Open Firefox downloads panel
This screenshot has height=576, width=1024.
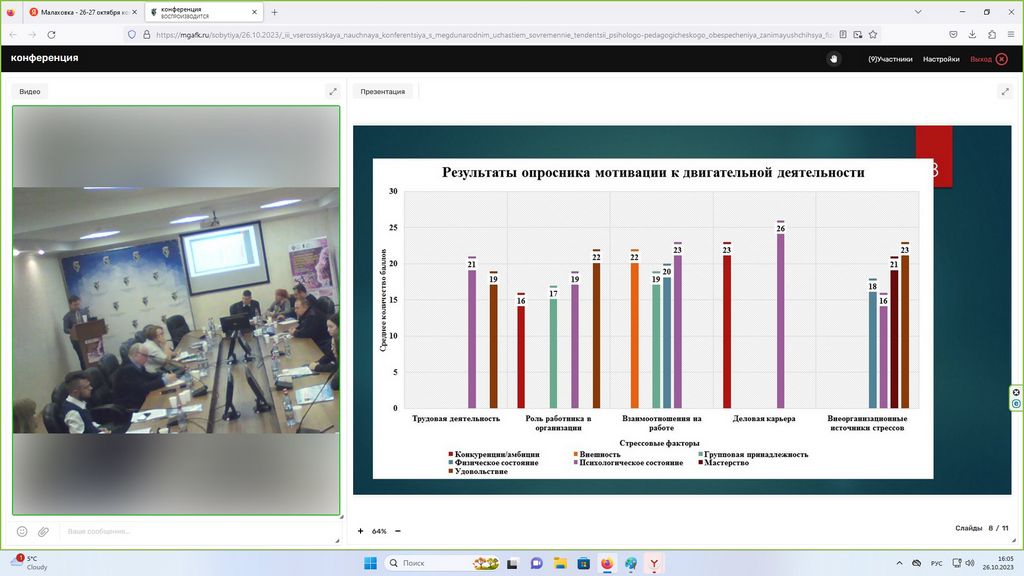[x=973, y=33]
